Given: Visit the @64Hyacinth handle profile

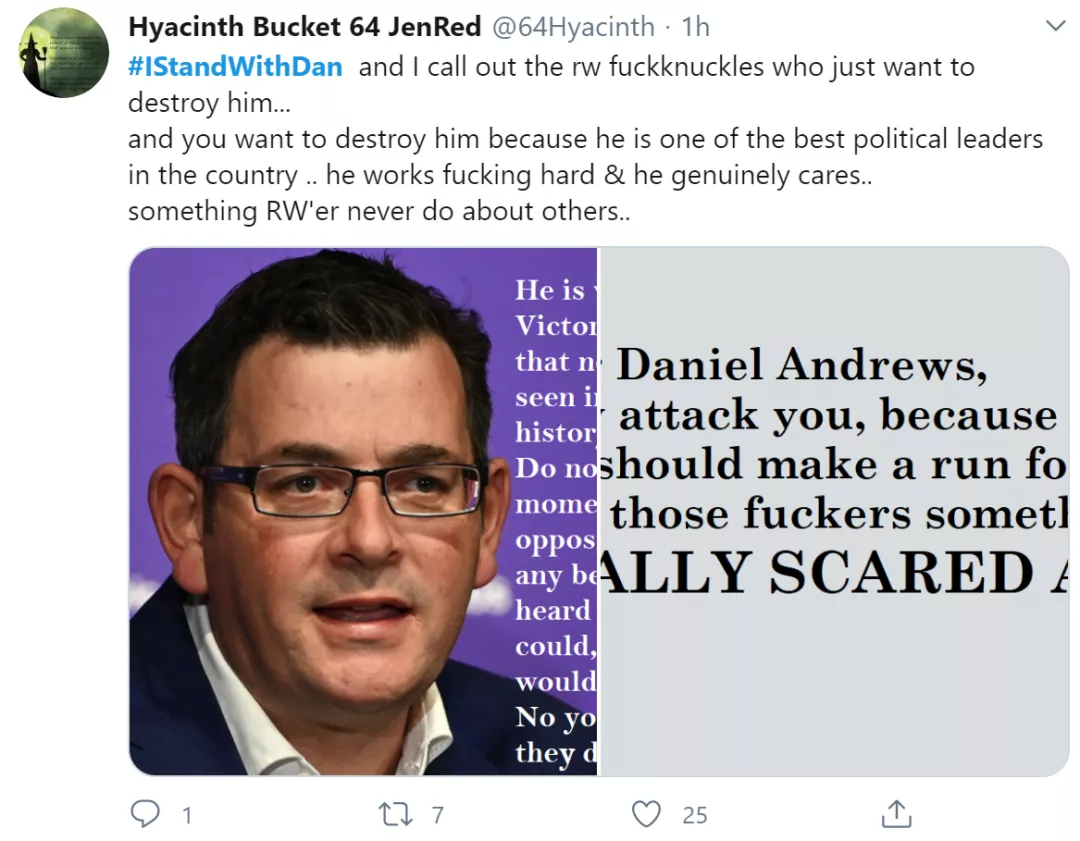Looking at the screenshot, I should pyautogui.click(x=572, y=27).
